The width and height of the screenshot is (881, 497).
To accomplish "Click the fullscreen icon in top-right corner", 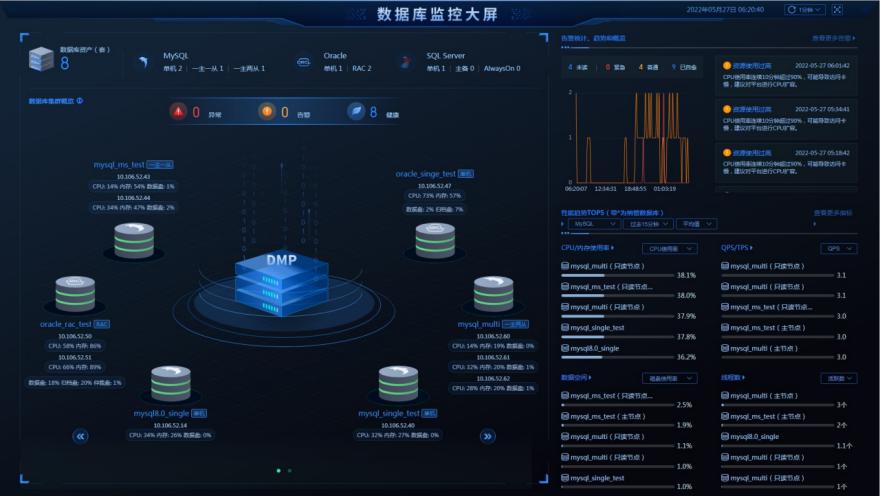I will (x=837, y=10).
